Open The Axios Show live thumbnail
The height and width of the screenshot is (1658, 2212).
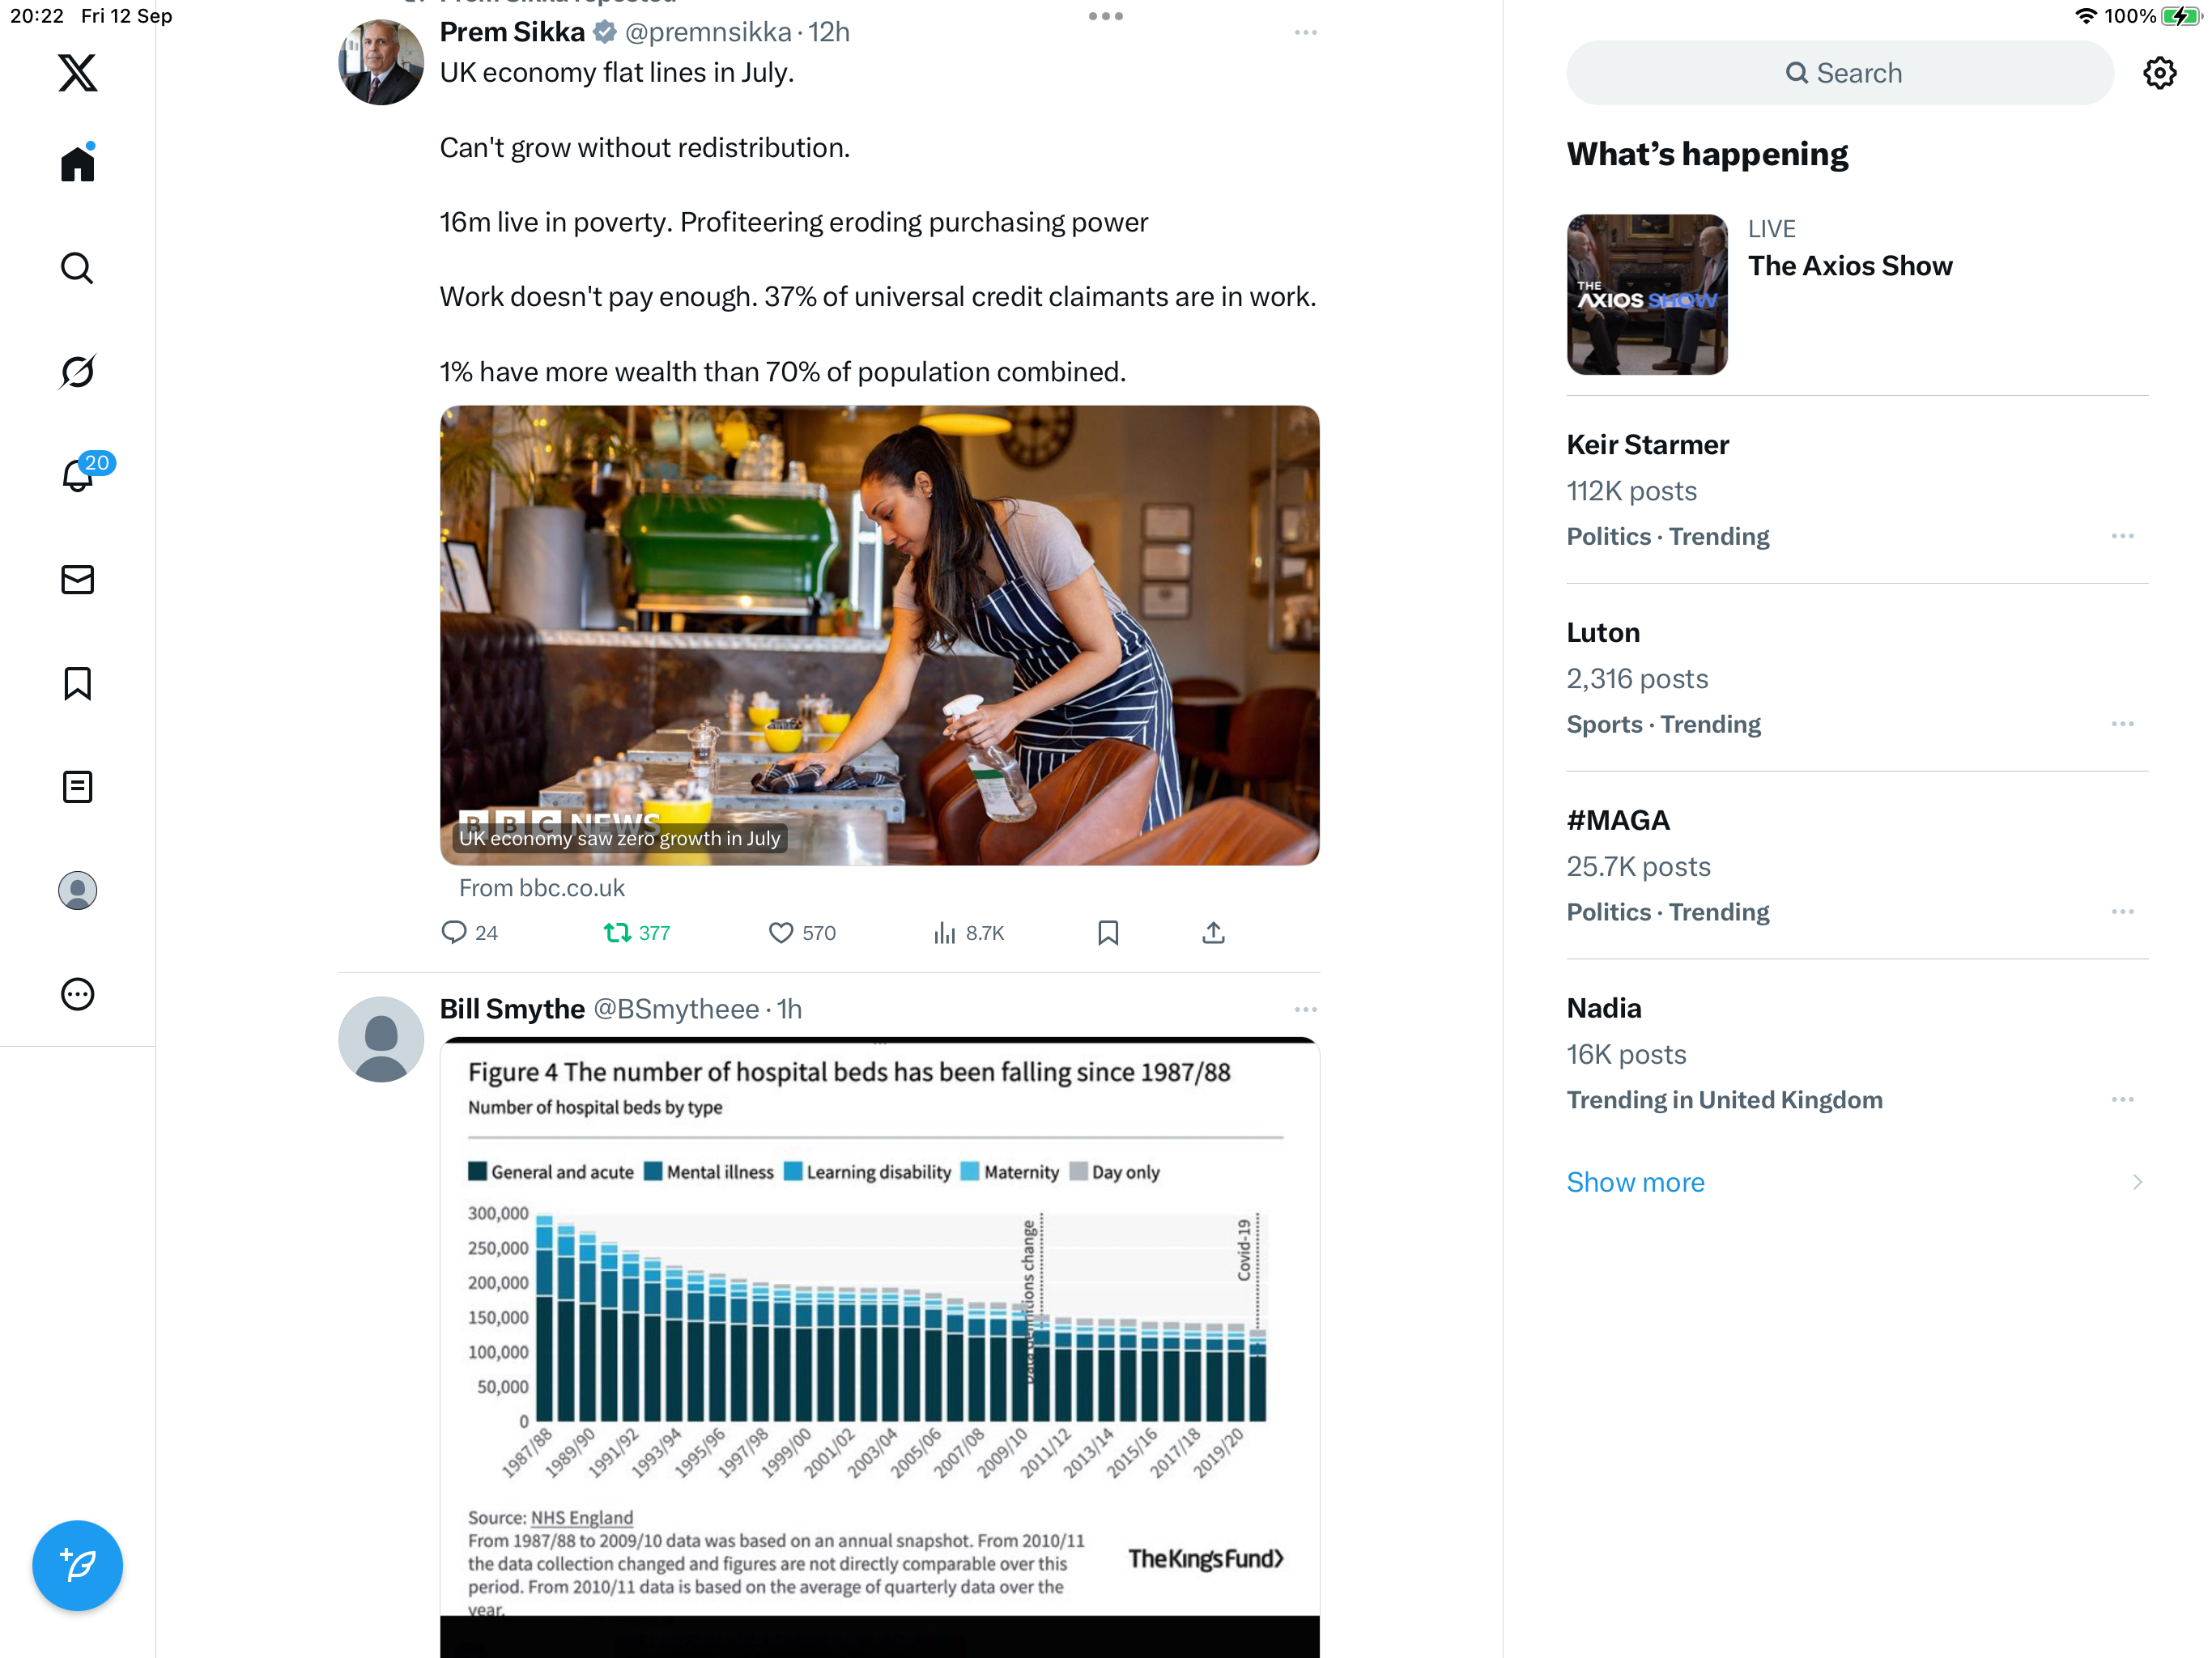(1647, 295)
